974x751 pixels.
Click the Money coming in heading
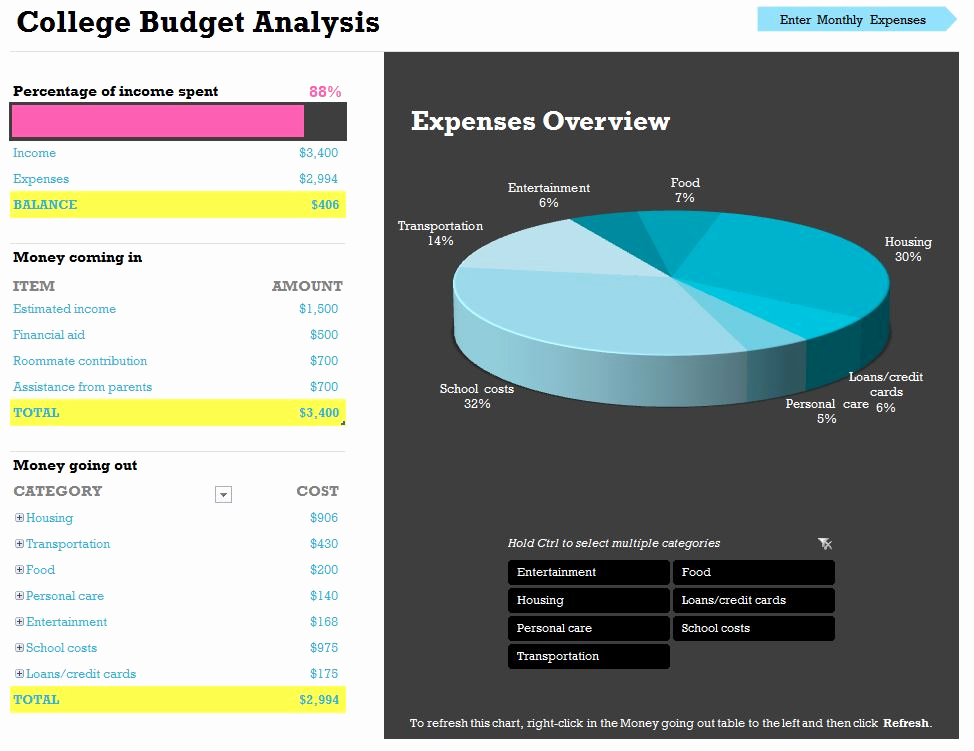77,257
